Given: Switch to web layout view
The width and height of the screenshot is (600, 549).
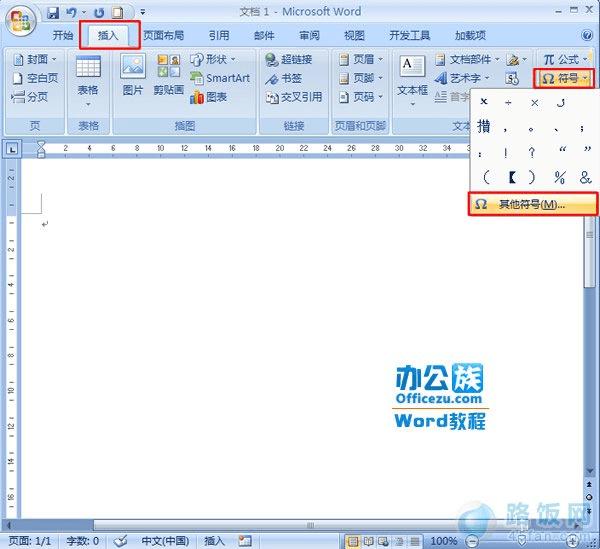Looking at the screenshot, I should [x=383, y=541].
